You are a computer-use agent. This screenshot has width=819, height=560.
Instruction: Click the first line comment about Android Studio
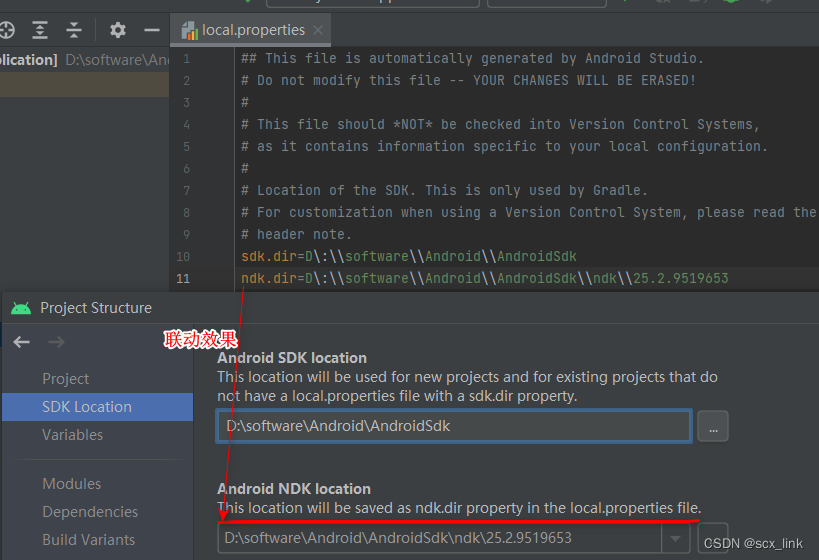point(472,59)
